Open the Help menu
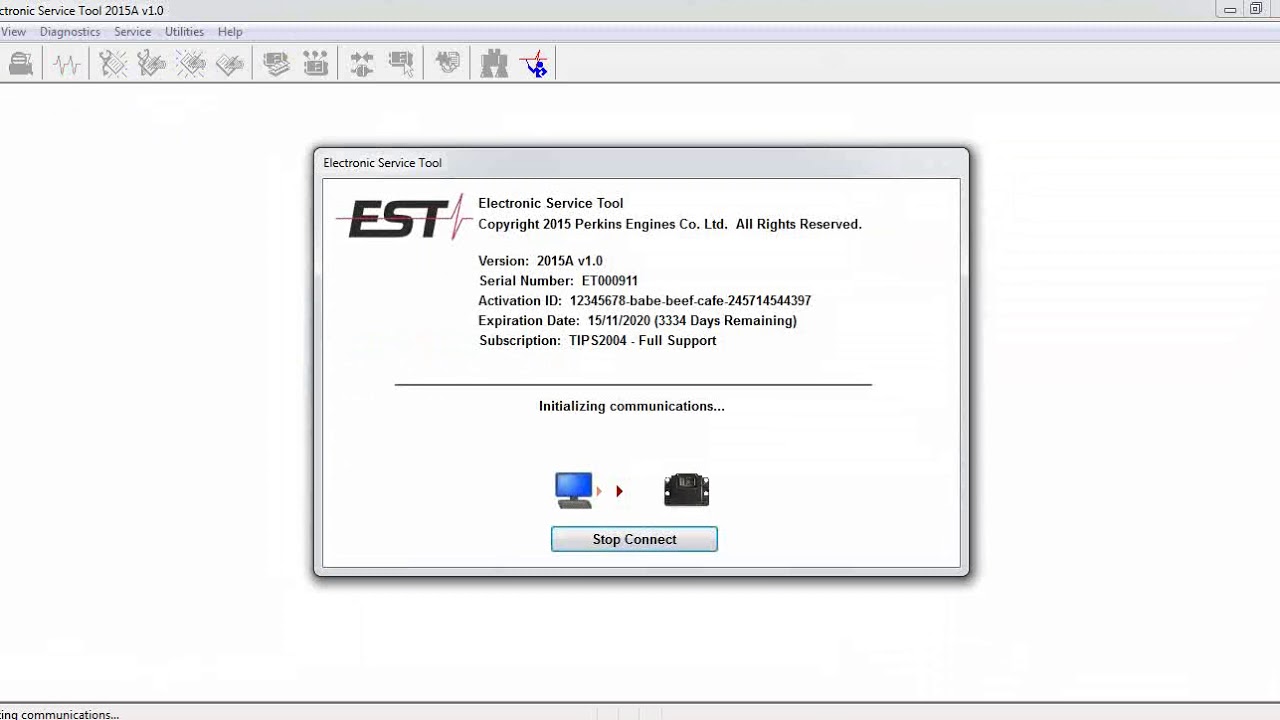 (x=230, y=32)
